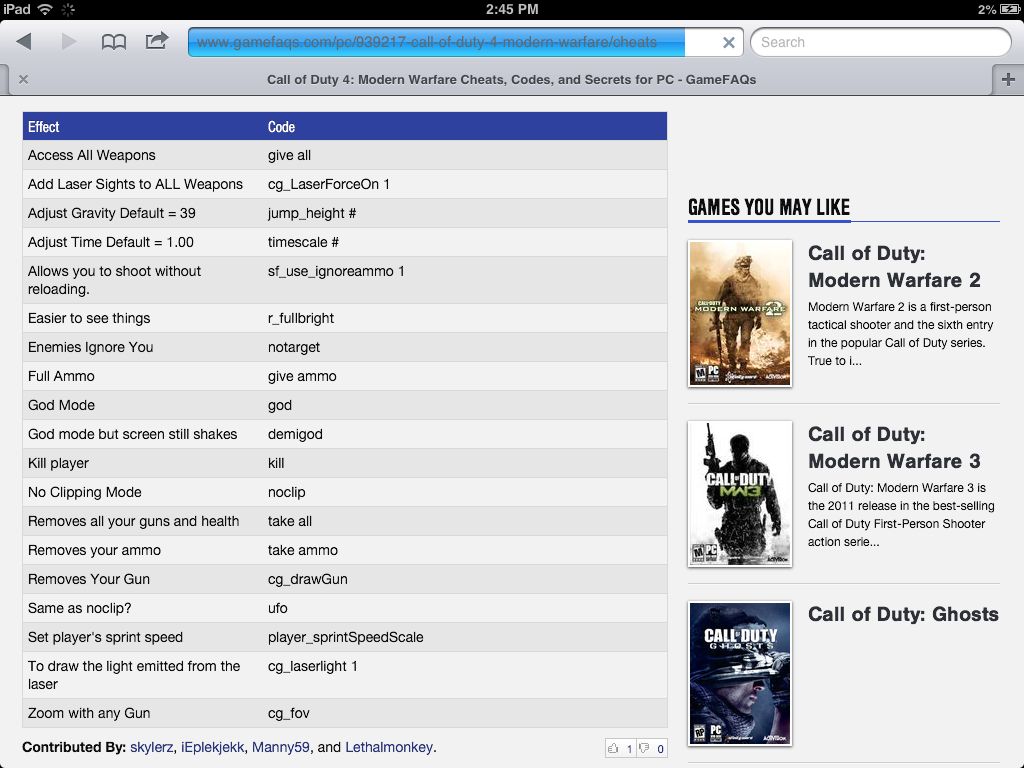Open the bookmarks book icon
The image size is (1024, 768).
point(114,42)
